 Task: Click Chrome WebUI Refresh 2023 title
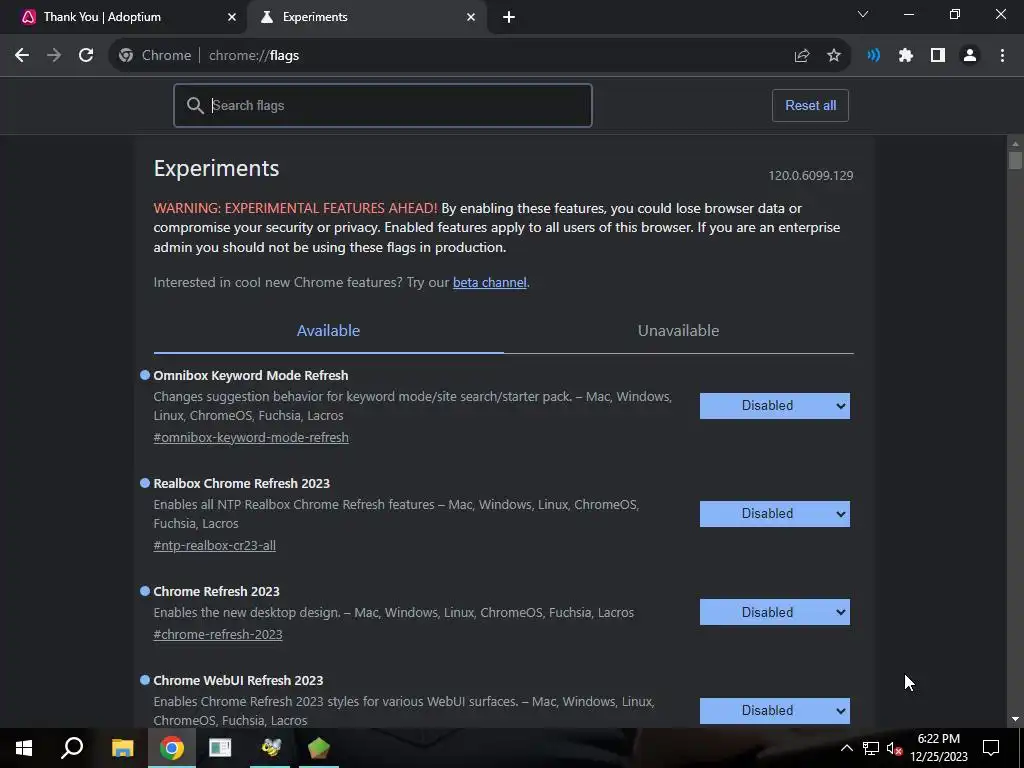coord(238,680)
